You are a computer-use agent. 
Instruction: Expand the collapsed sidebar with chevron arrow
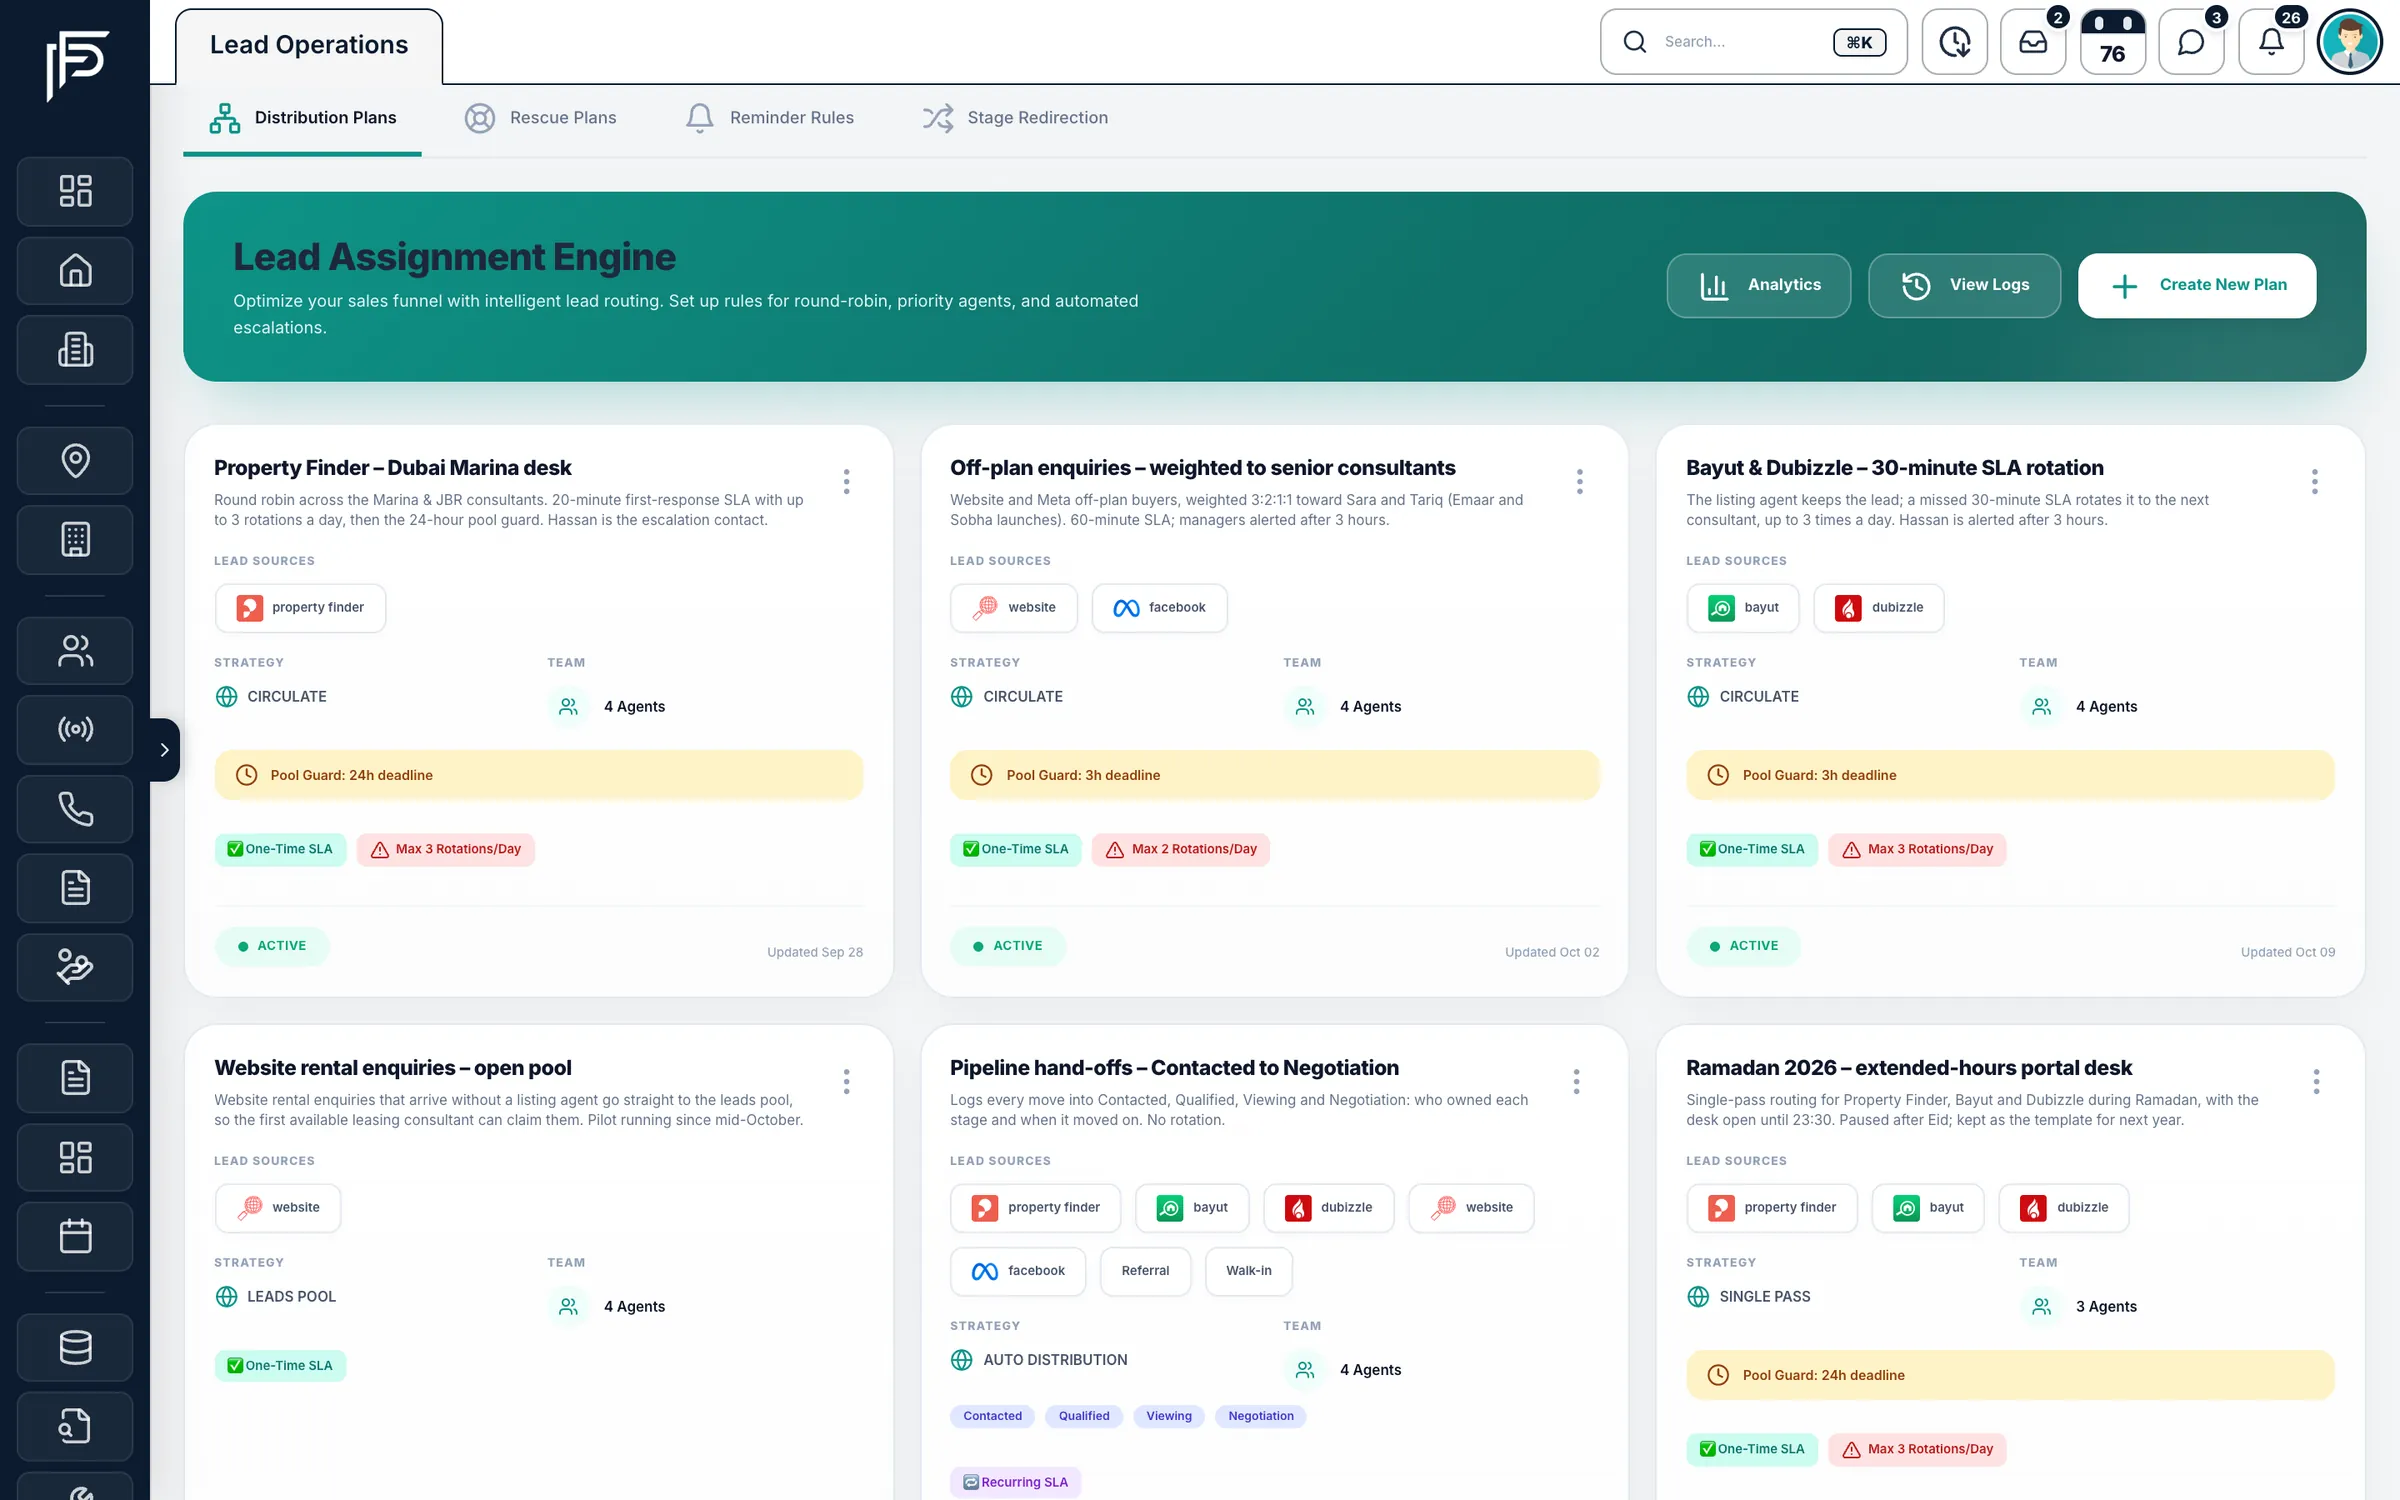[165, 750]
